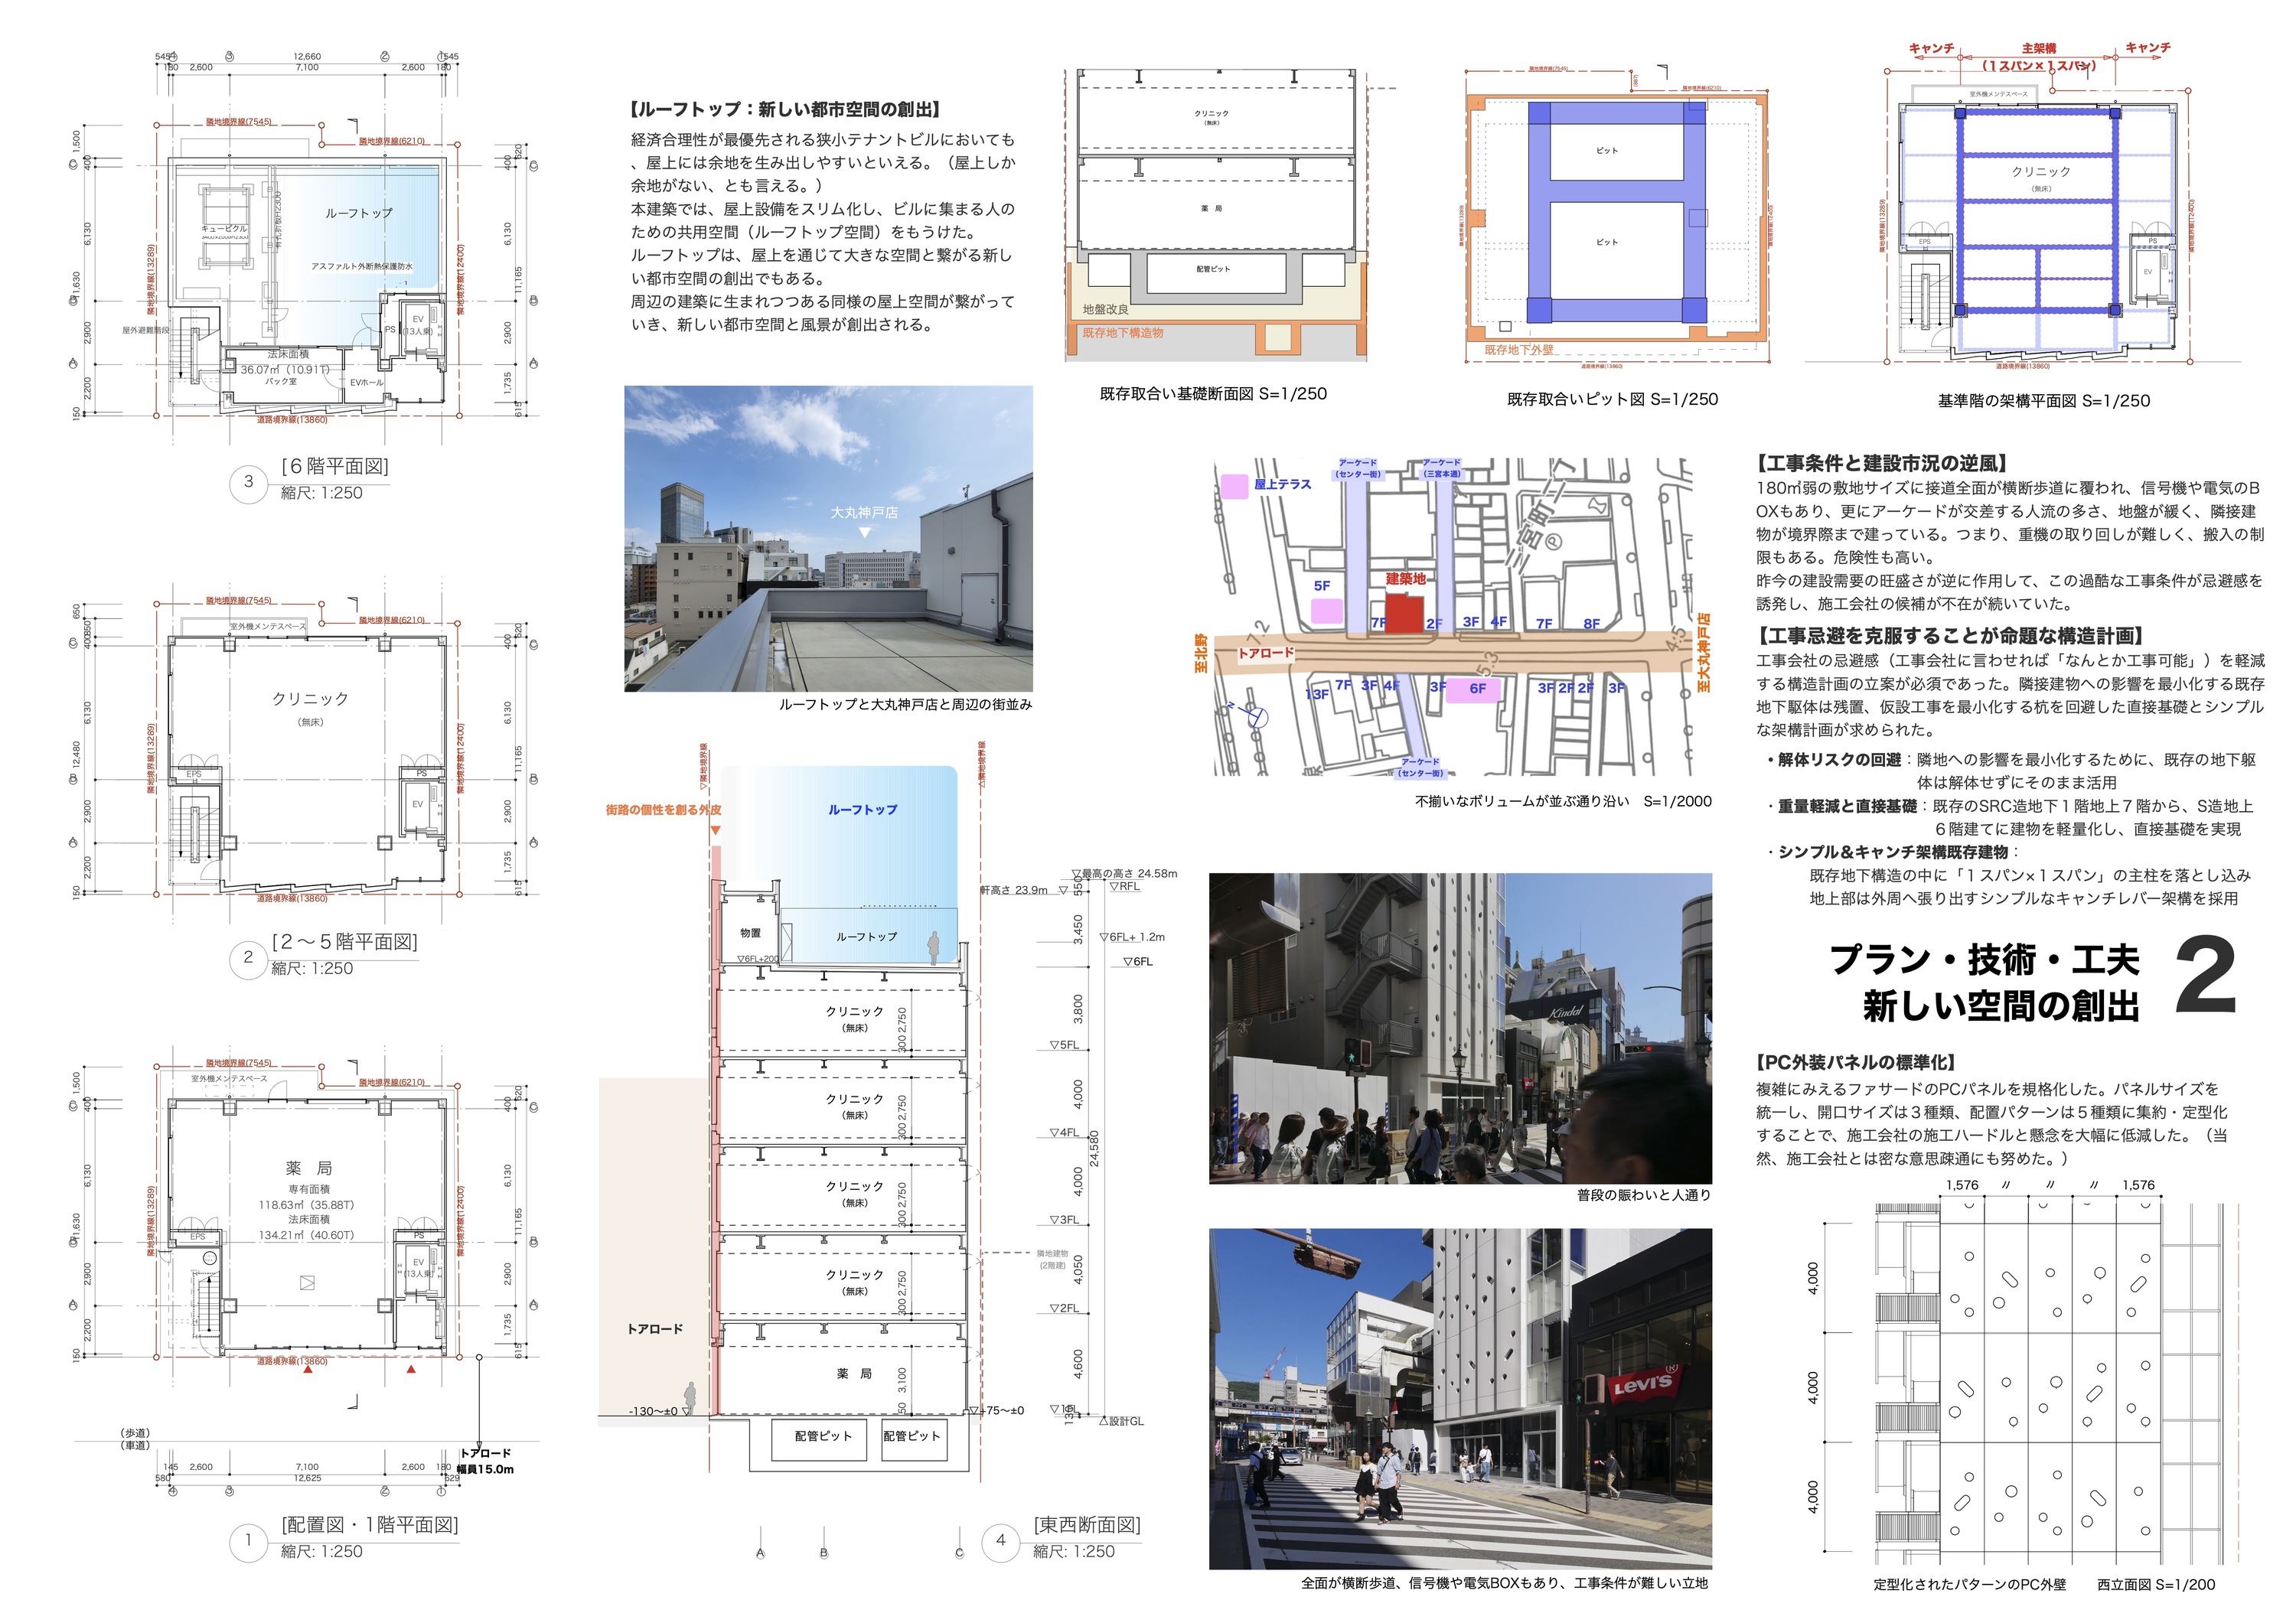
Task: Click the pink 屋上テラス legend square
Action: click(1235, 486)
